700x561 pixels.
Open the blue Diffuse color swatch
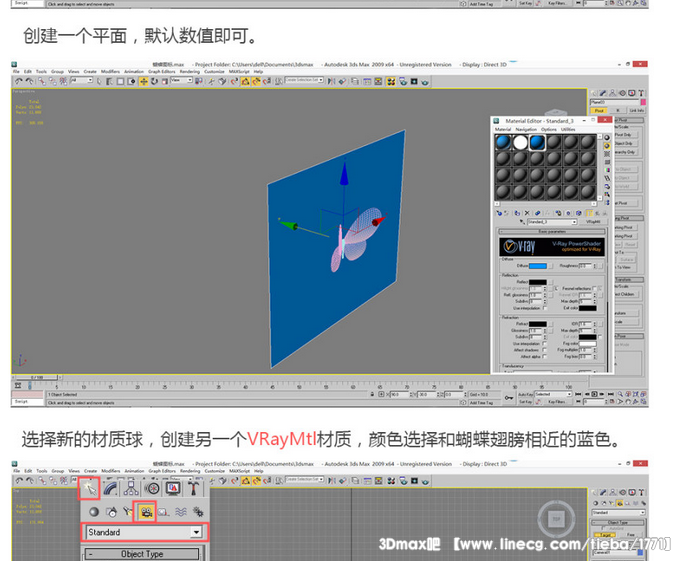538,266
